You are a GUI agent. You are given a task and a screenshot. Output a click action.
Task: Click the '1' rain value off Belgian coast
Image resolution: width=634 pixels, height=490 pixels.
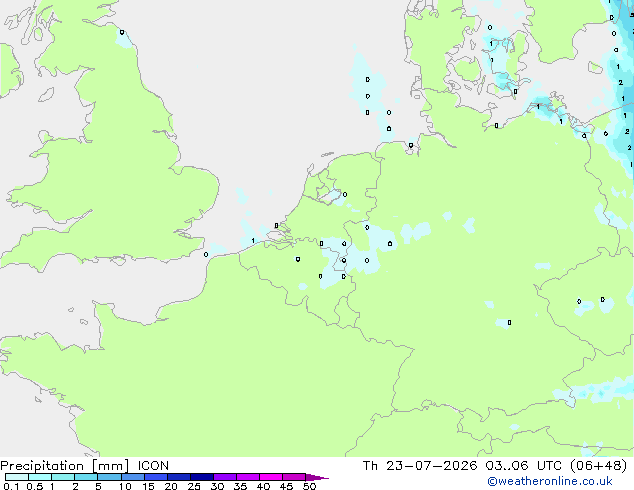click(253, 241)
